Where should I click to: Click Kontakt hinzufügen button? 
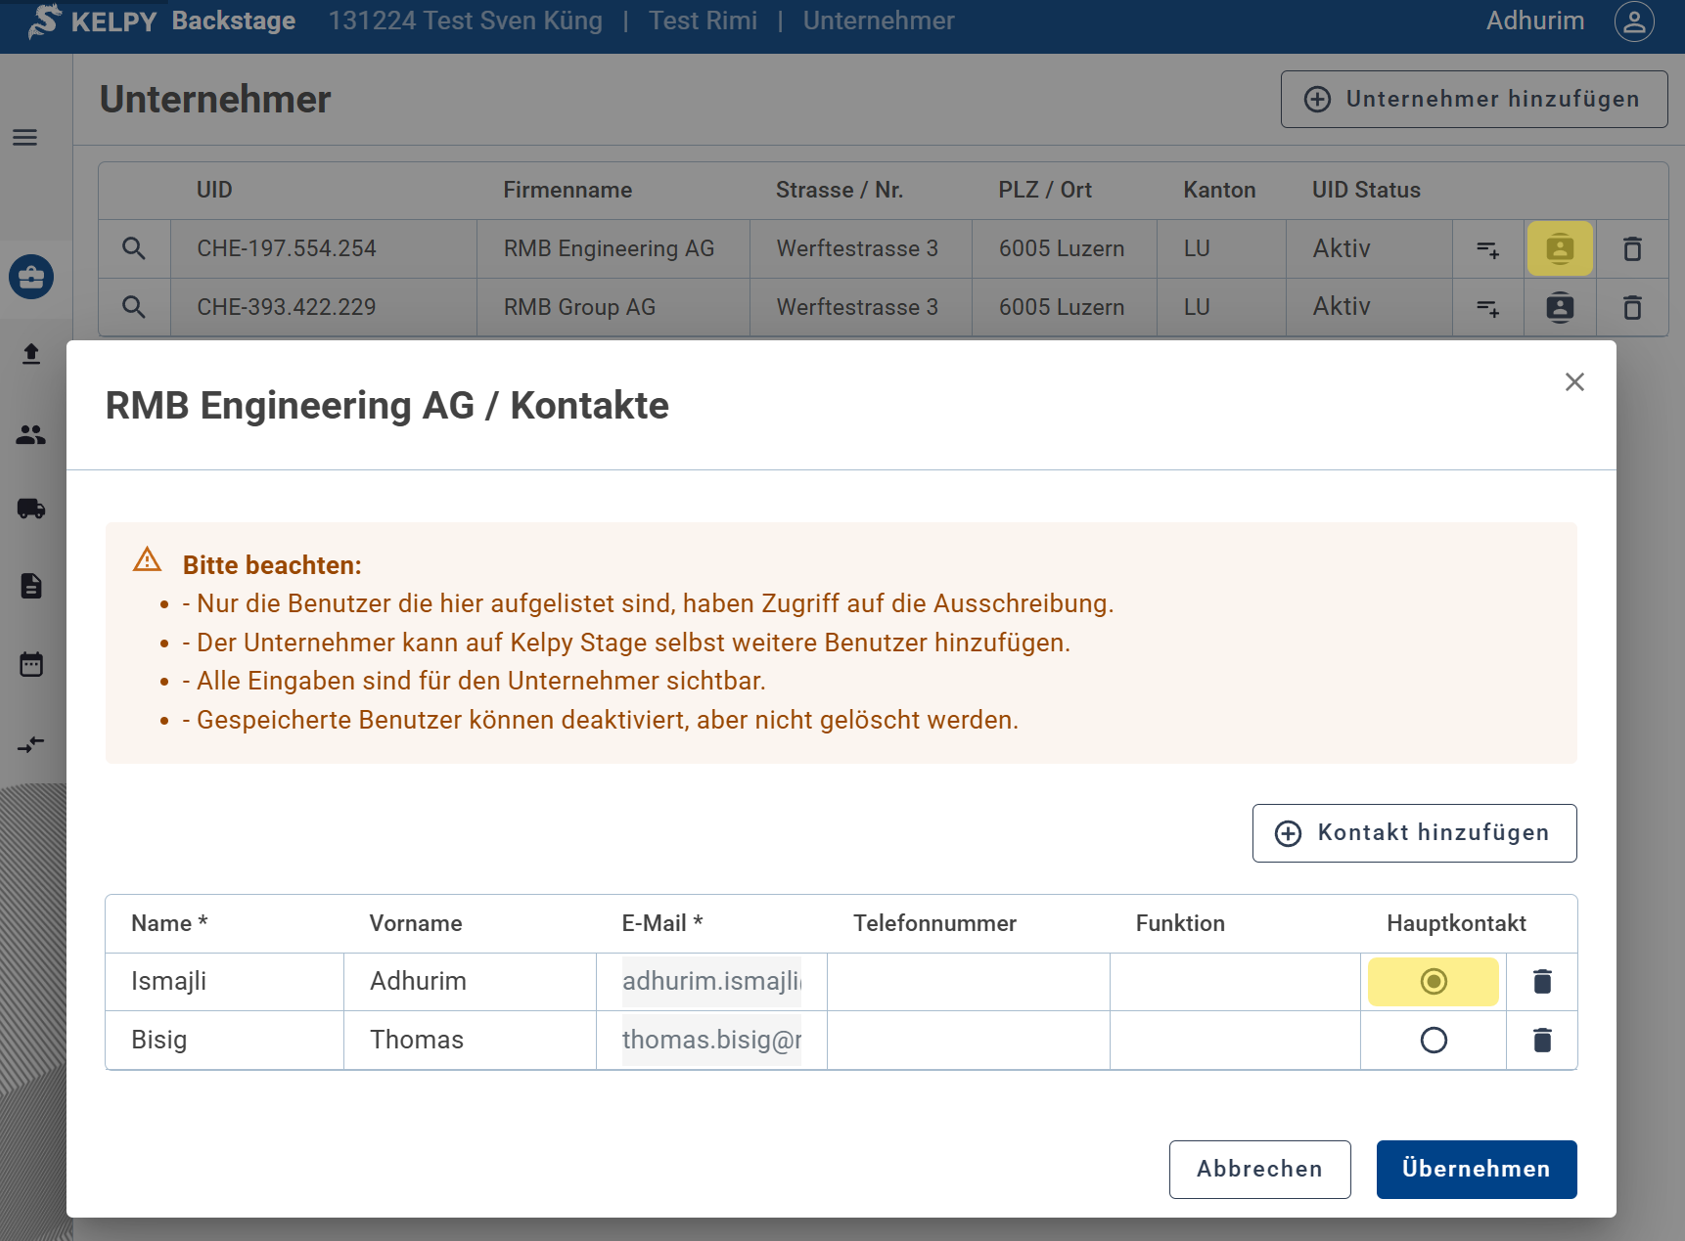(1414, 833)
